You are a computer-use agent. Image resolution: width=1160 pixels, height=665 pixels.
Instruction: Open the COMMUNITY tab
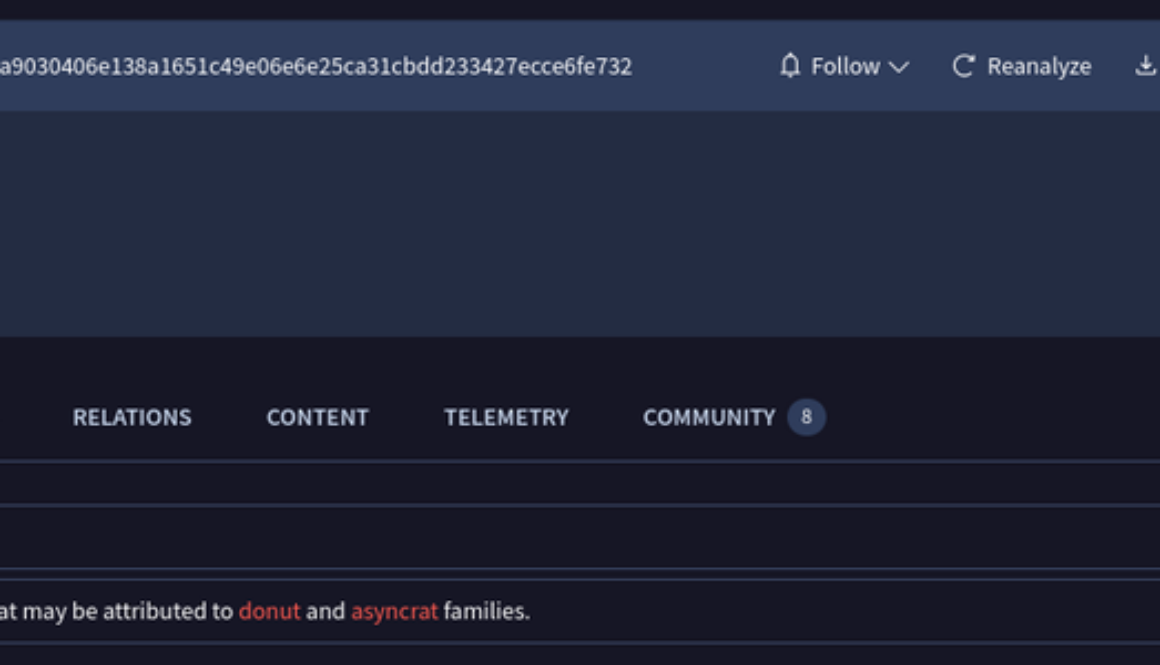710,417
